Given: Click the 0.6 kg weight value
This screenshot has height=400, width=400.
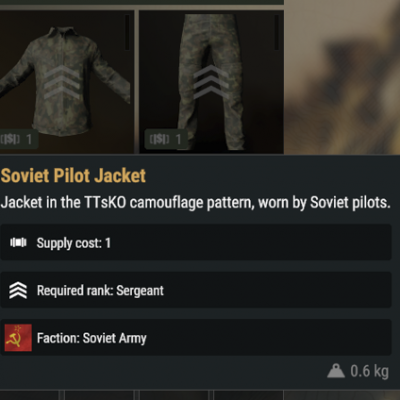Looking at the screenshot, I should click(x=370, y=371).
